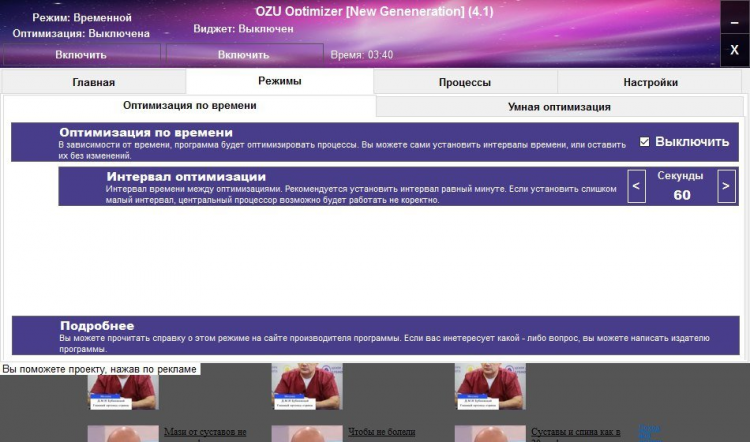Switch to the Процессы tab

click(x=465, y=82)
